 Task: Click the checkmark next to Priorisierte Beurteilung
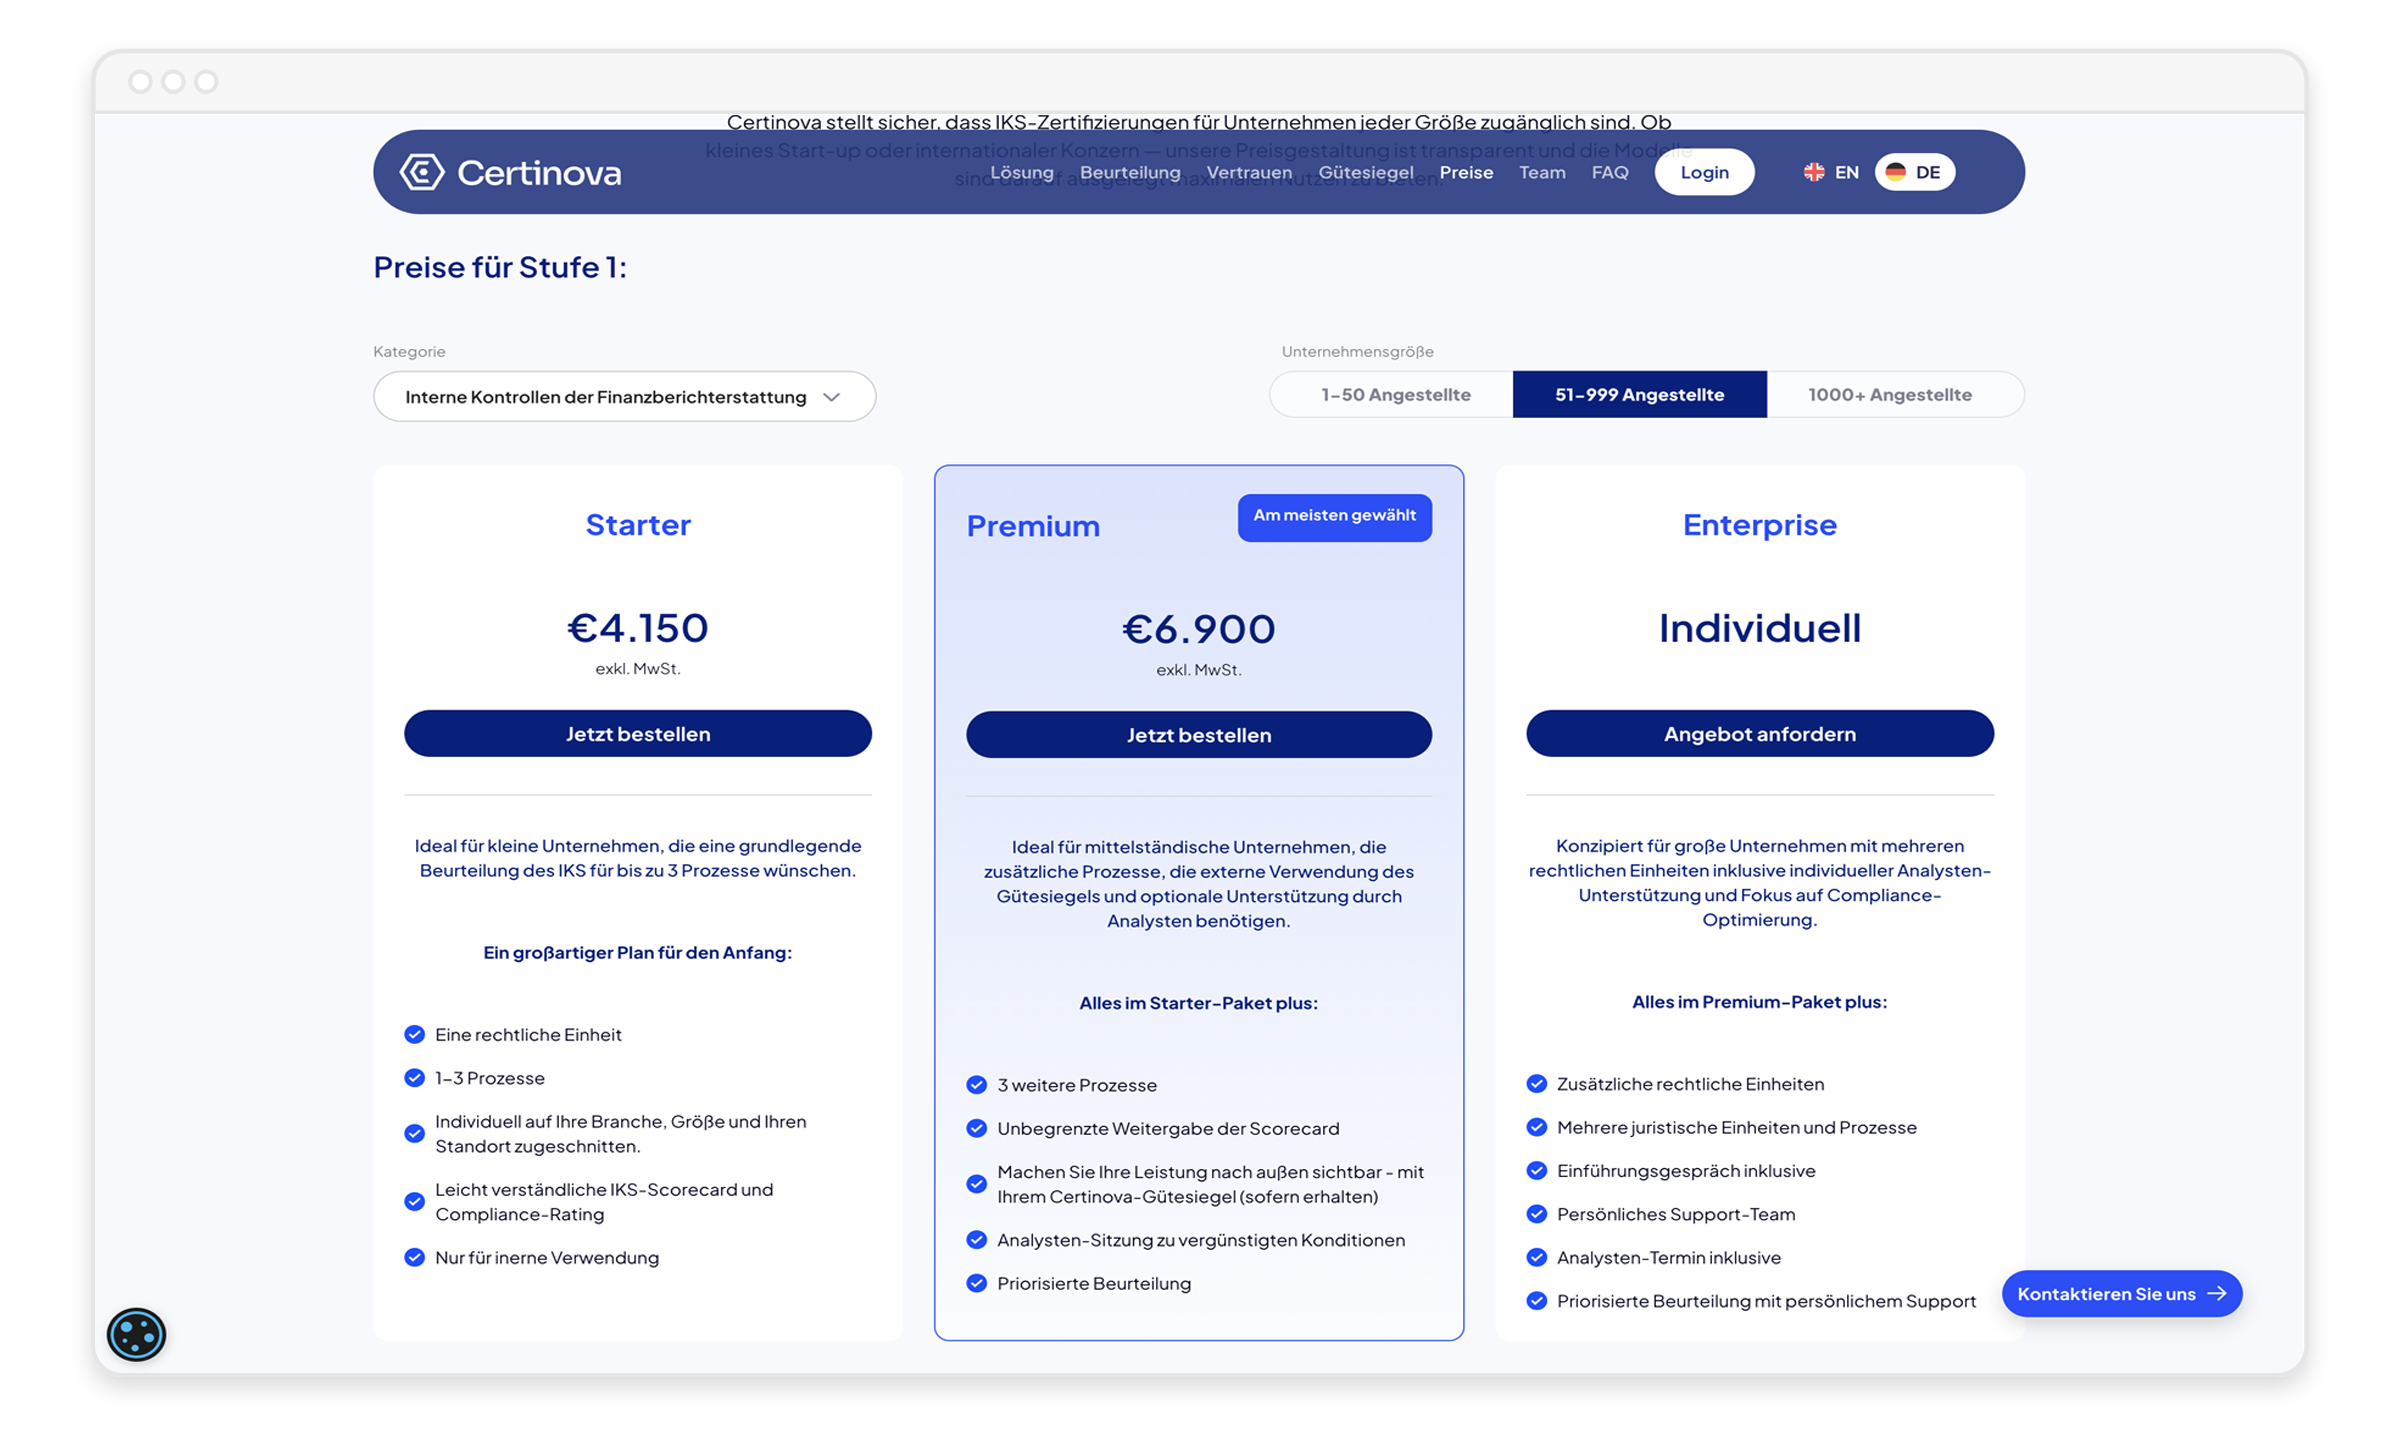[x=975, y=1282]
